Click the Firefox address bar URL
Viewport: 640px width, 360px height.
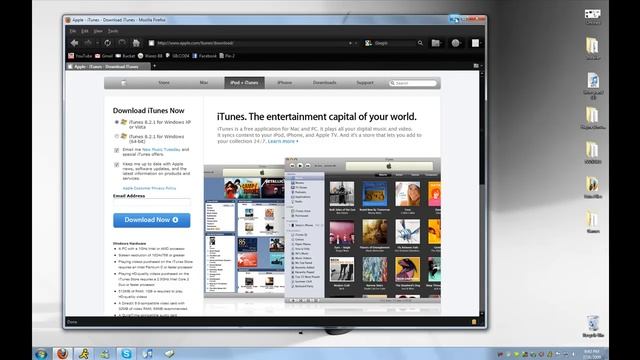195,43
